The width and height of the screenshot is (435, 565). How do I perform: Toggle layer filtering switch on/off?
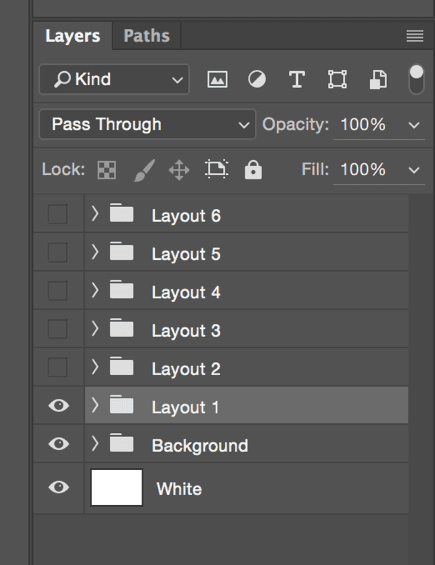(x=416, y=79)
